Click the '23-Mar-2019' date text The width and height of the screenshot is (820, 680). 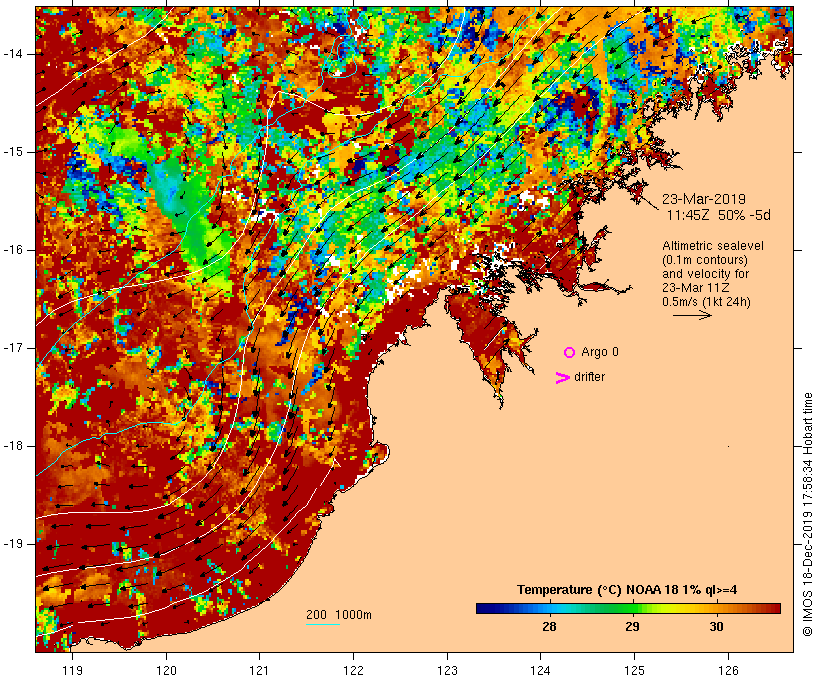pos(704,199)
